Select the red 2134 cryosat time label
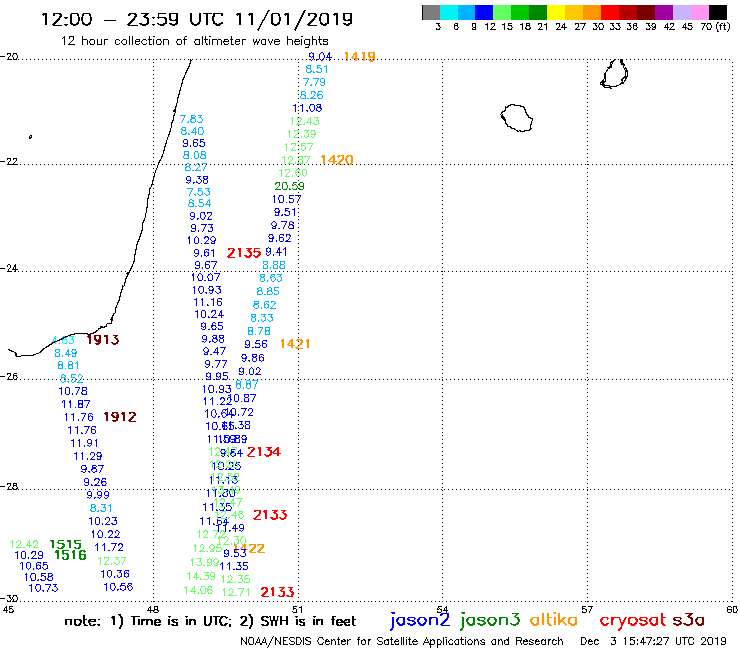Image resolution: width=740 pixels, height=650 pixels. [x=263, y=452]
